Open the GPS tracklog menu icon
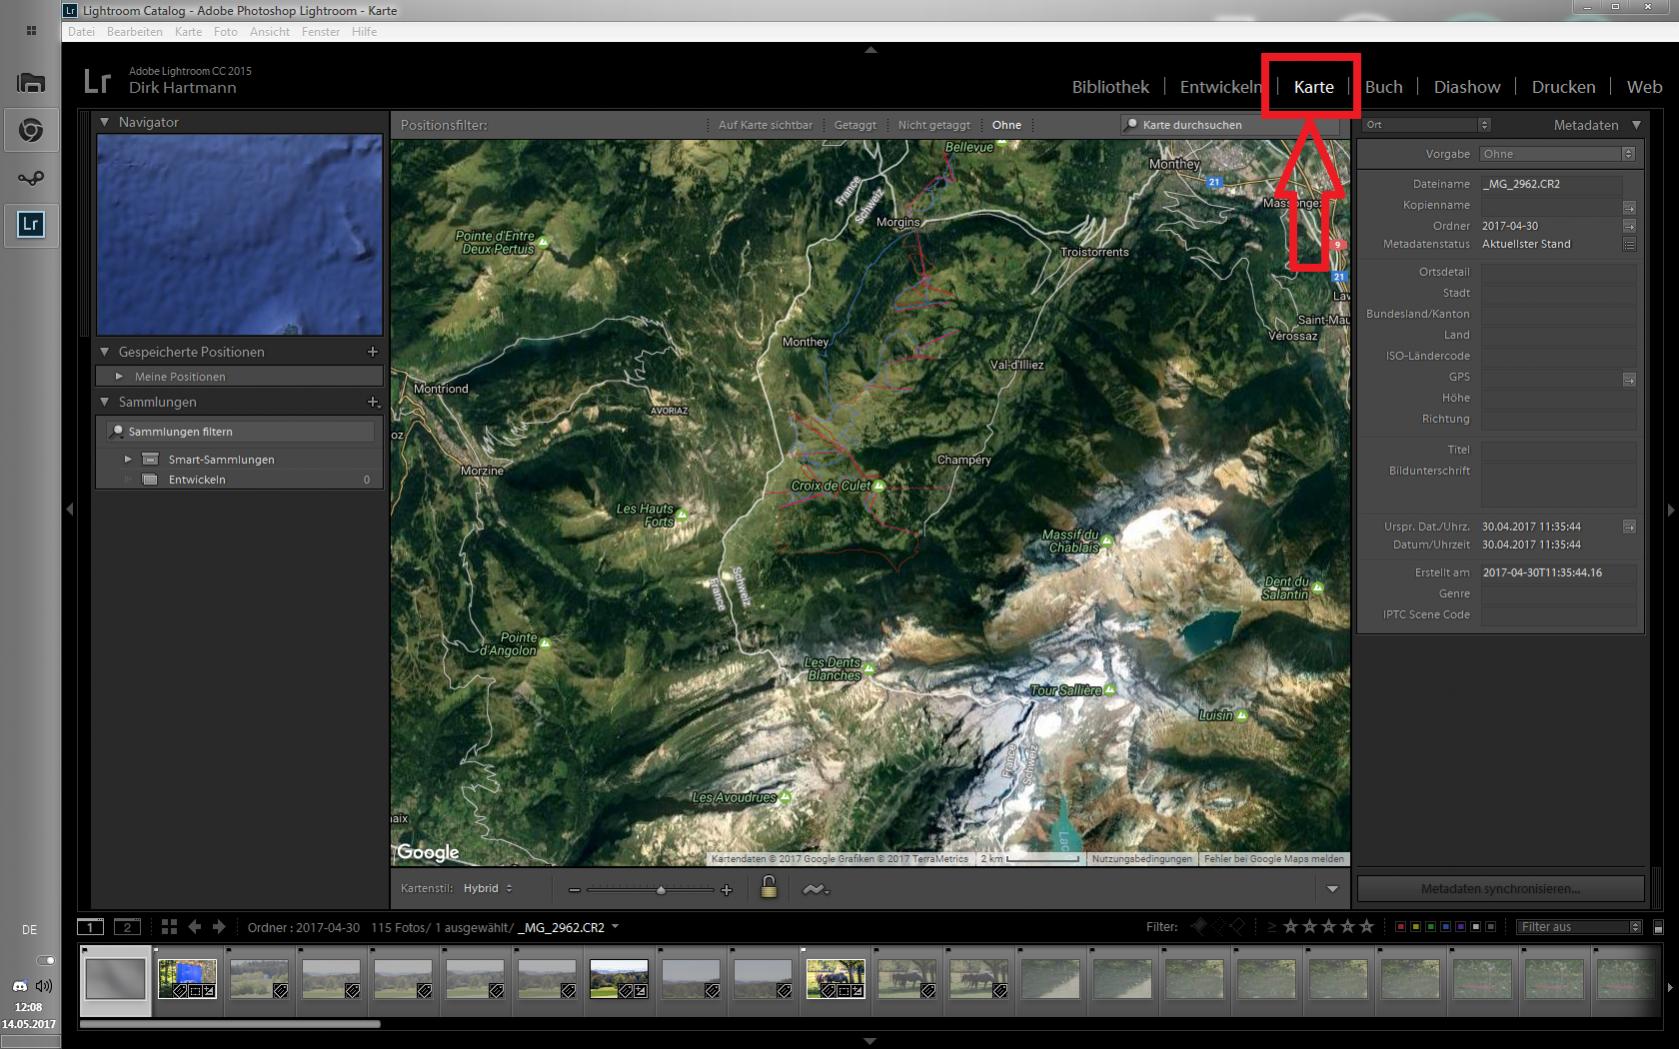Viewport: 1679px width, 1049px height. click(815, 889)
